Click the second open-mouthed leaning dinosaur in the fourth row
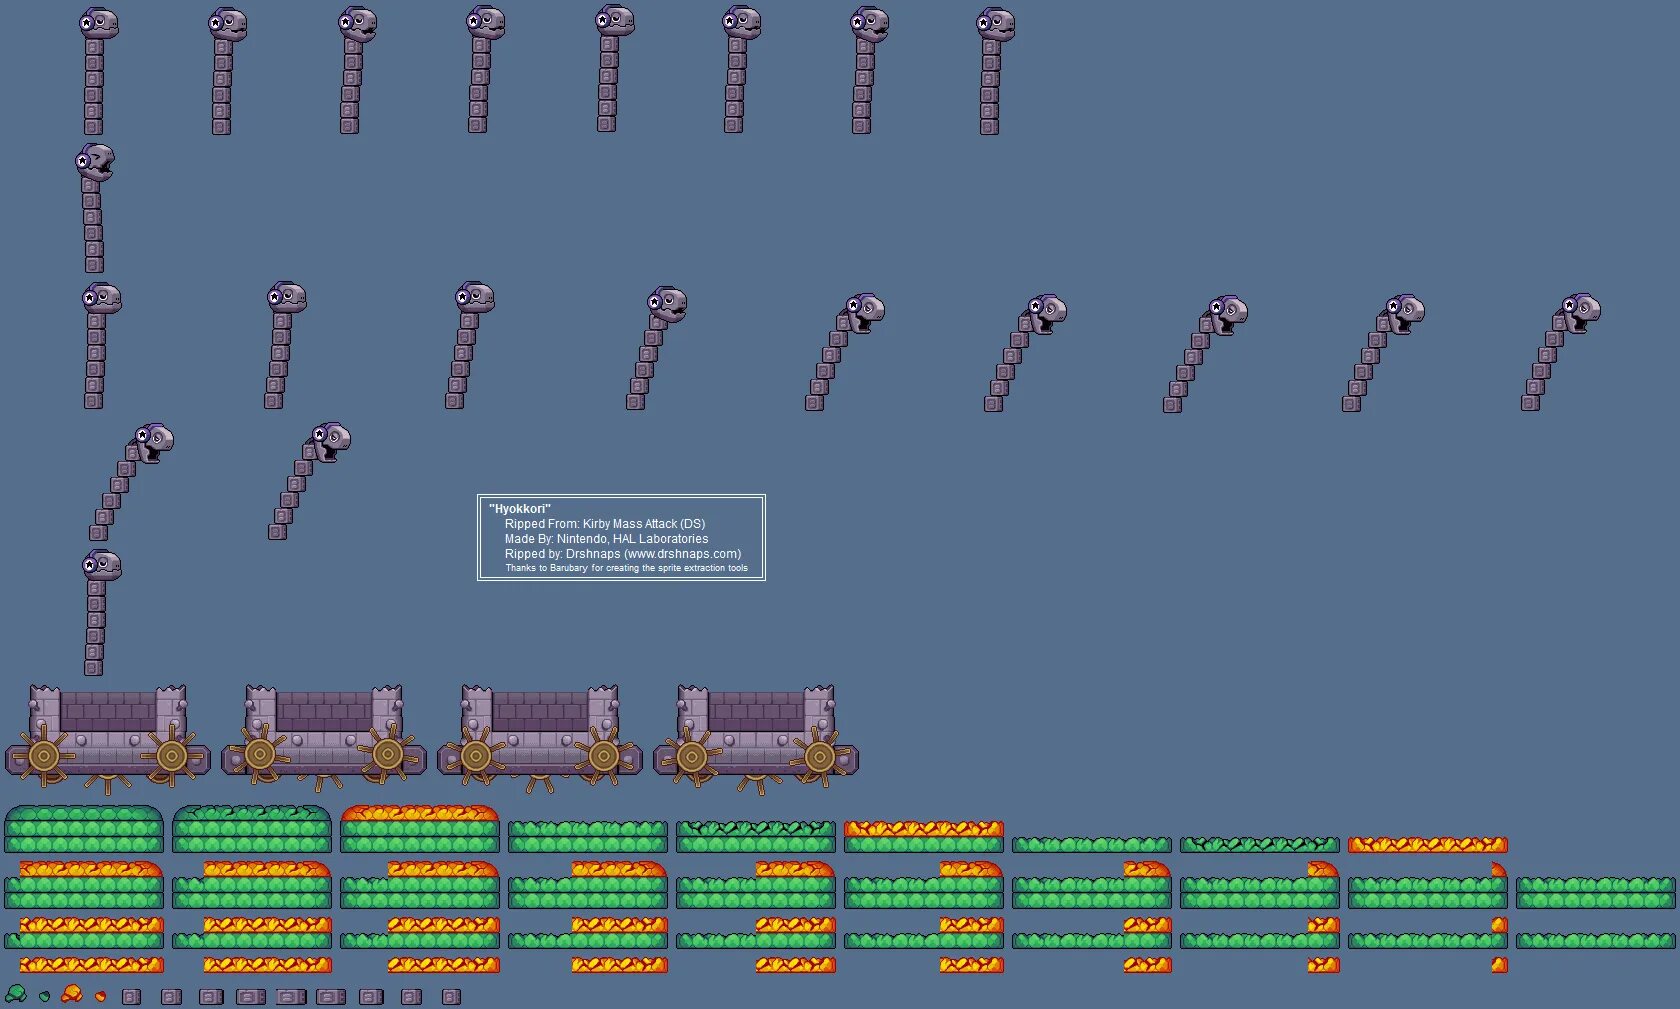The height and width of the screenshot is (1009, 1680). tap(310, 481)
